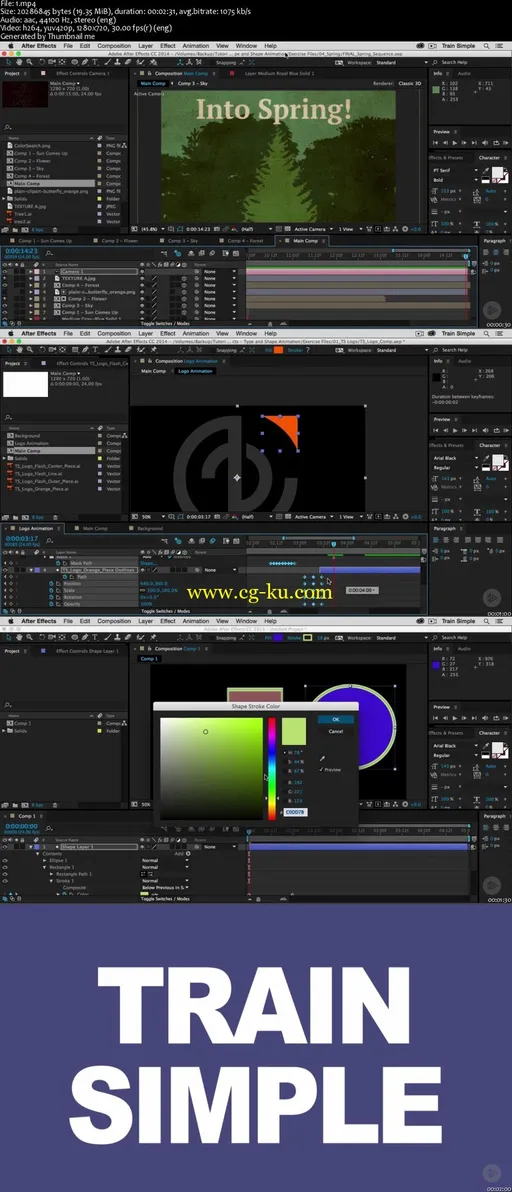Click Toggle Switches / Modes in the top frame timeline
The image size is (512, 1192).
(165, 324)
